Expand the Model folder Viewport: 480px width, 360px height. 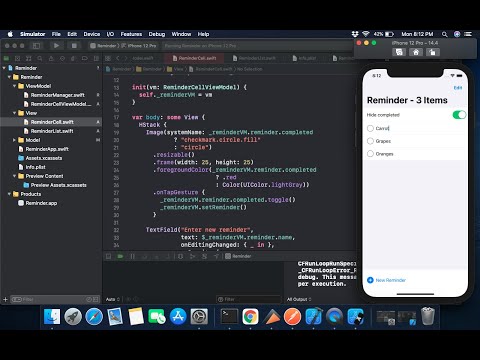click(x=15, y=140)
